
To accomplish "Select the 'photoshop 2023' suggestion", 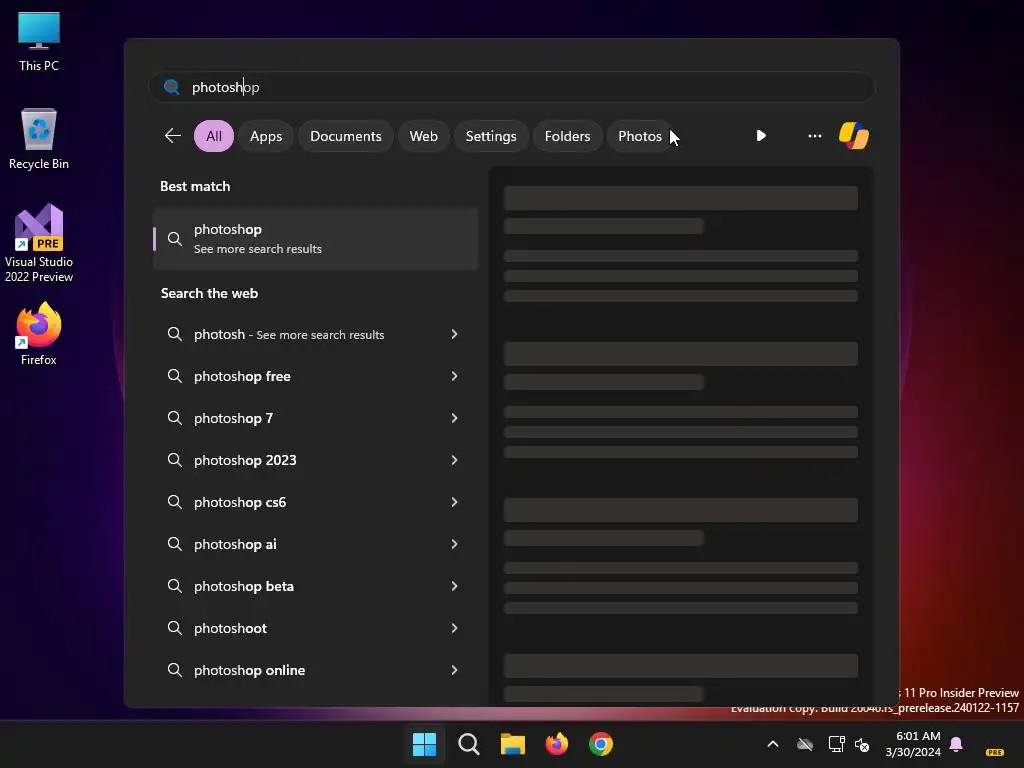I will click(315, 460).
